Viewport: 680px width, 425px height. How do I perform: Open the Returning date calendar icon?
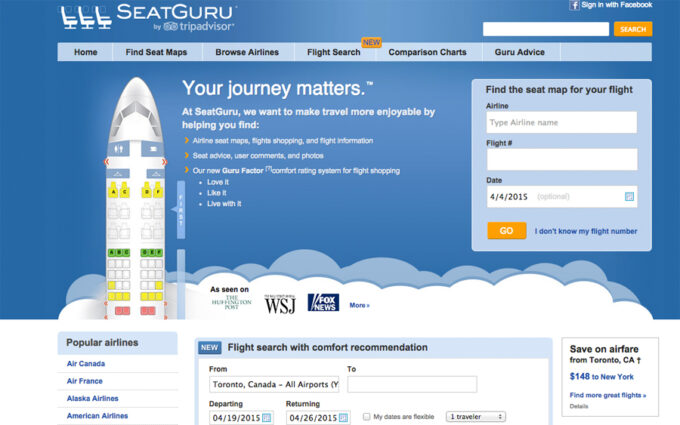tap(343, 418)
